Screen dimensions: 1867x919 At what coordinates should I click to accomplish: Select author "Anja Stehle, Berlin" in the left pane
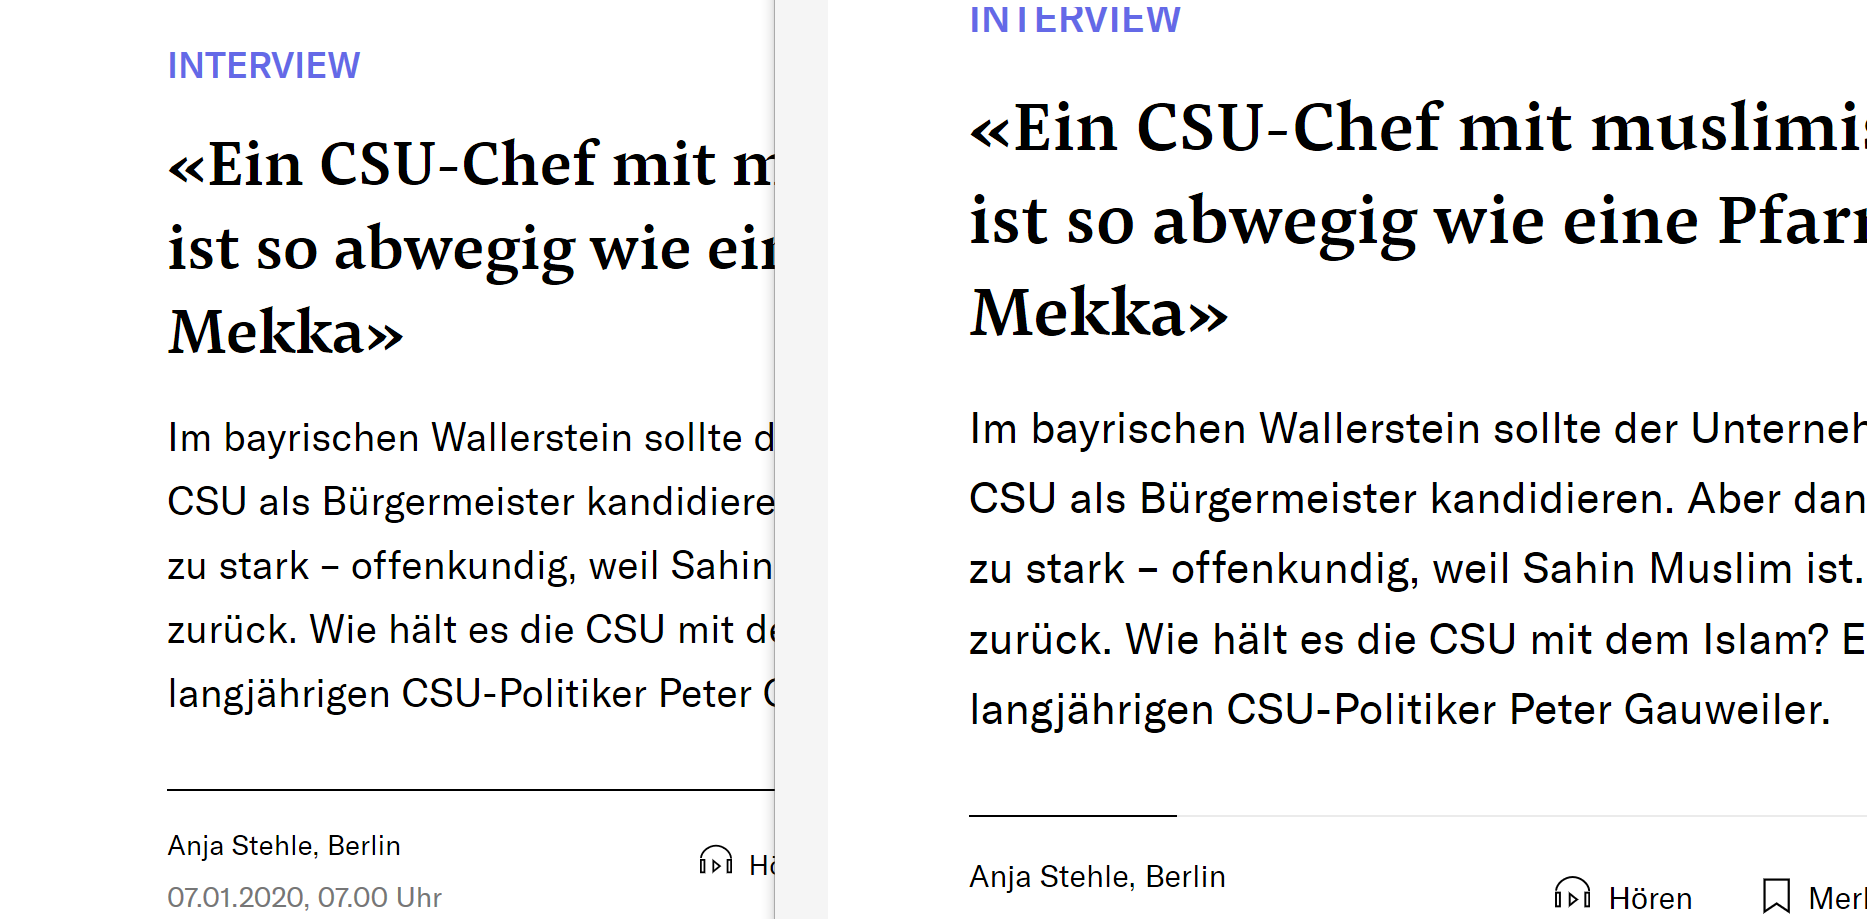[284, 846]
